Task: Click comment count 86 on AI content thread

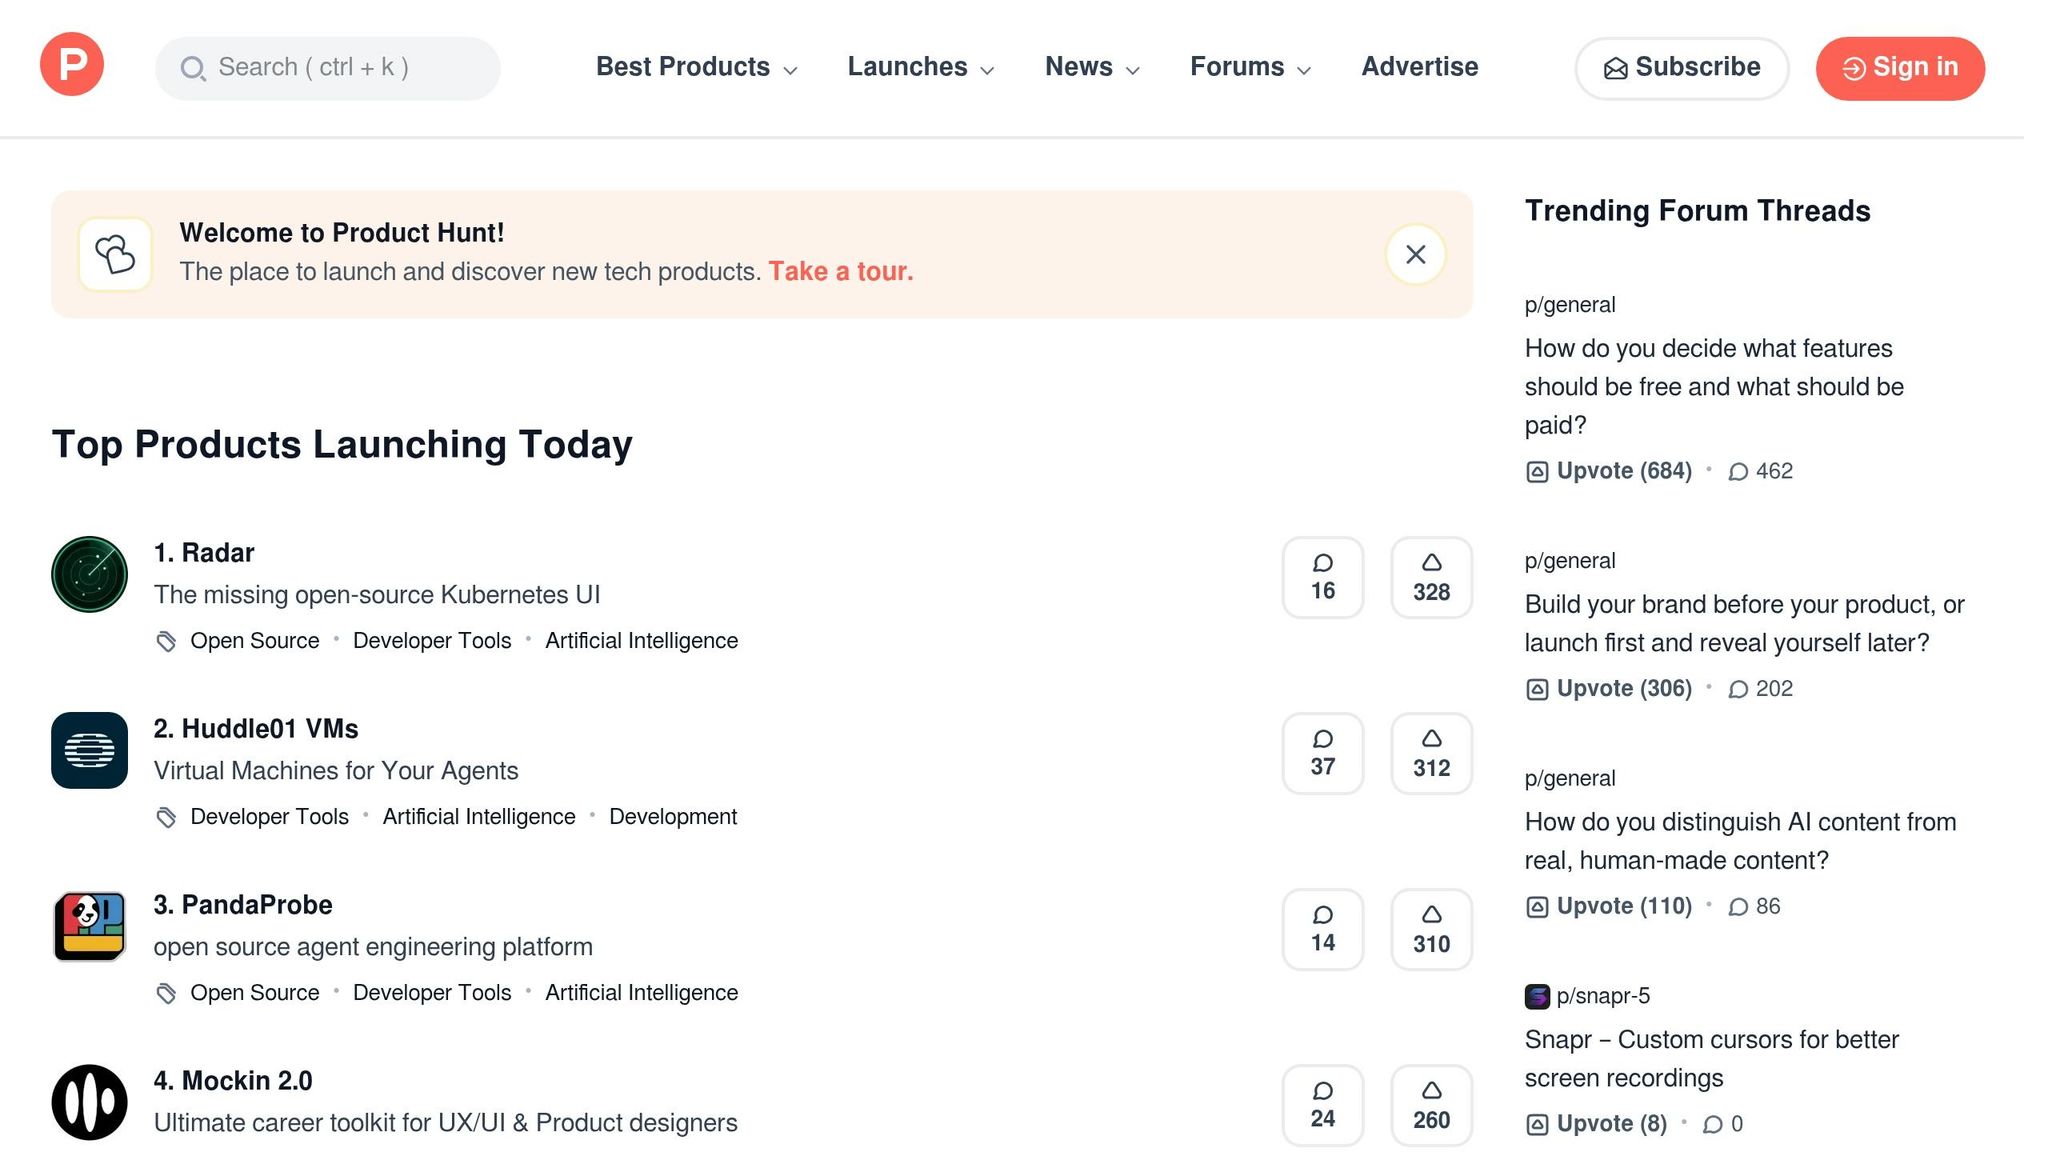Action: (x=1754, y=906)
